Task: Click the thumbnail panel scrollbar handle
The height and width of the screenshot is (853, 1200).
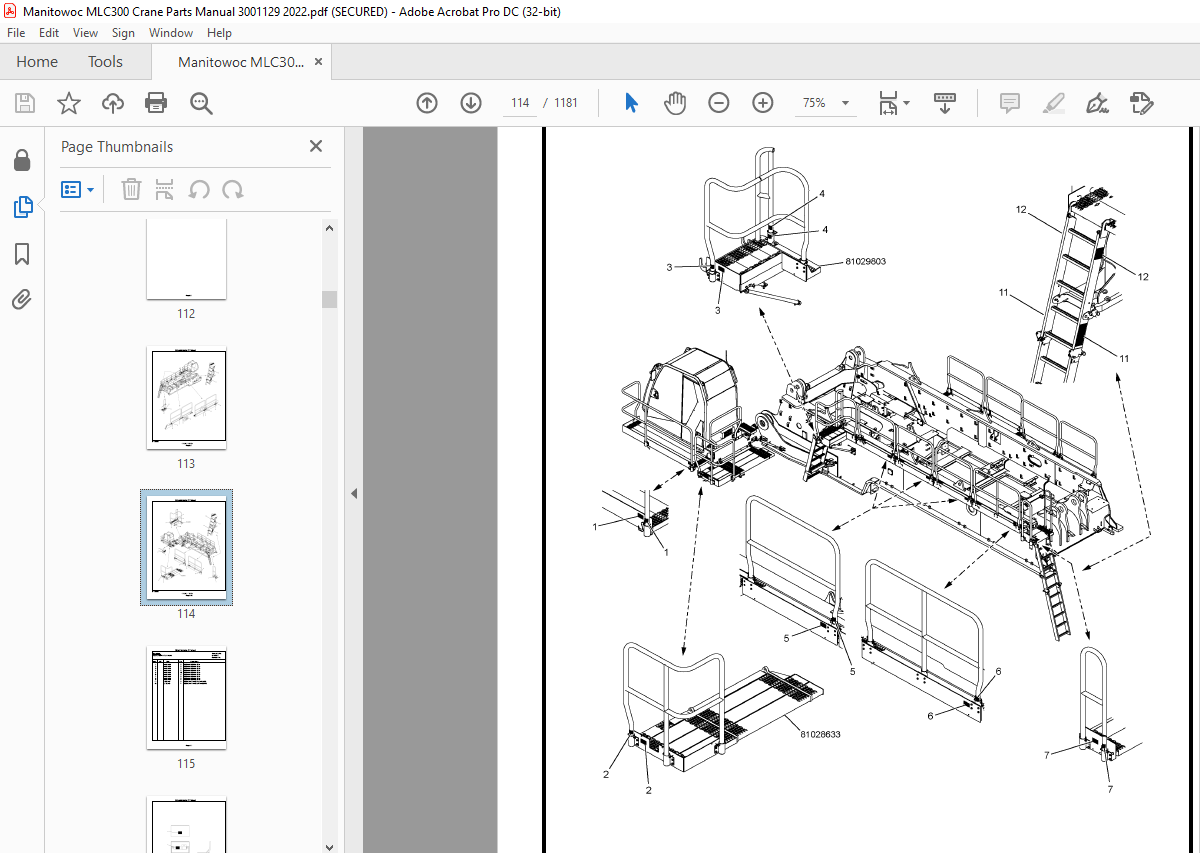Action: [x=329, y=299]
